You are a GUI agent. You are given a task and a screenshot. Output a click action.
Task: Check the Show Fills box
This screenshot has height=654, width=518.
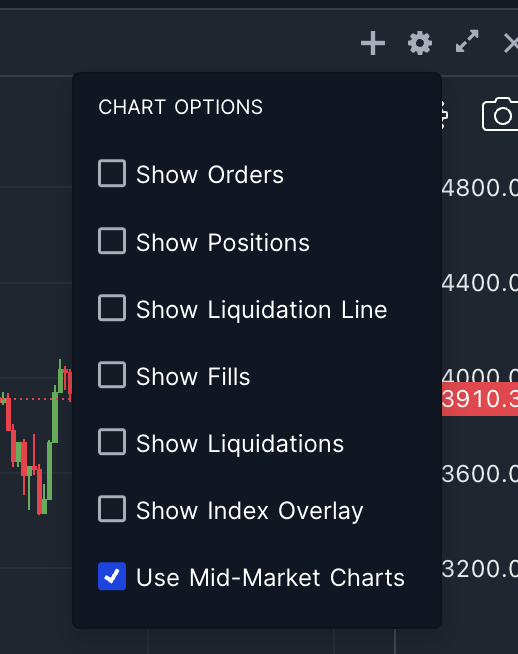[112, 375]
